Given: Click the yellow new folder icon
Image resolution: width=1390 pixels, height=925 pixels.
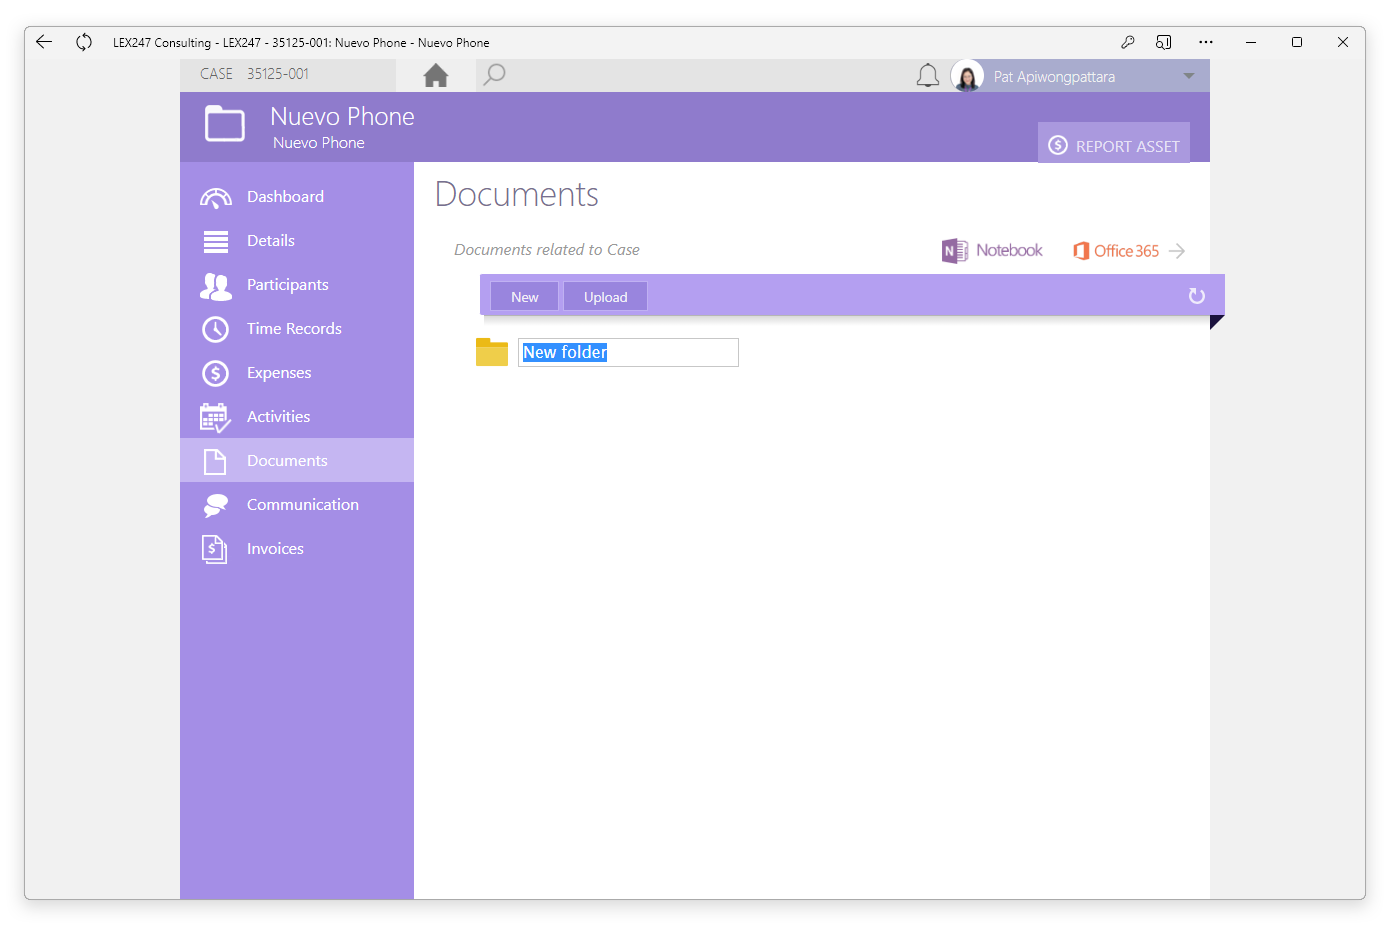Looking at the screenshot, I should coord(492,352).
